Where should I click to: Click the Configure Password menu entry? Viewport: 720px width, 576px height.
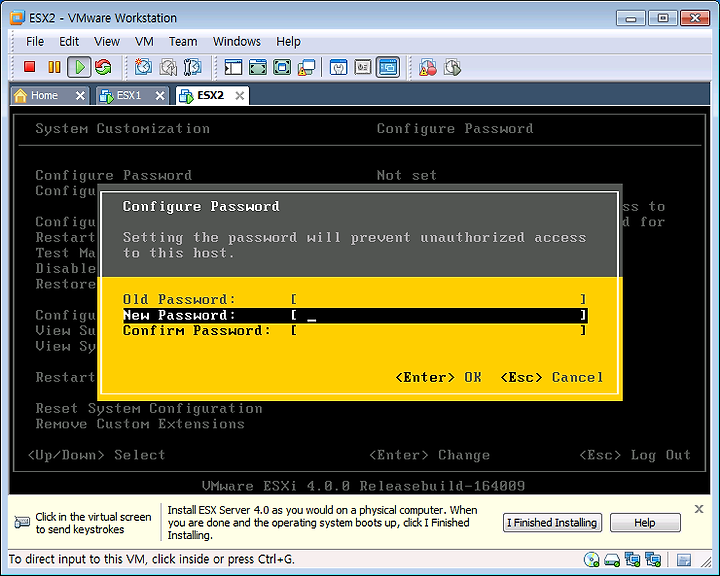point(113,175)
